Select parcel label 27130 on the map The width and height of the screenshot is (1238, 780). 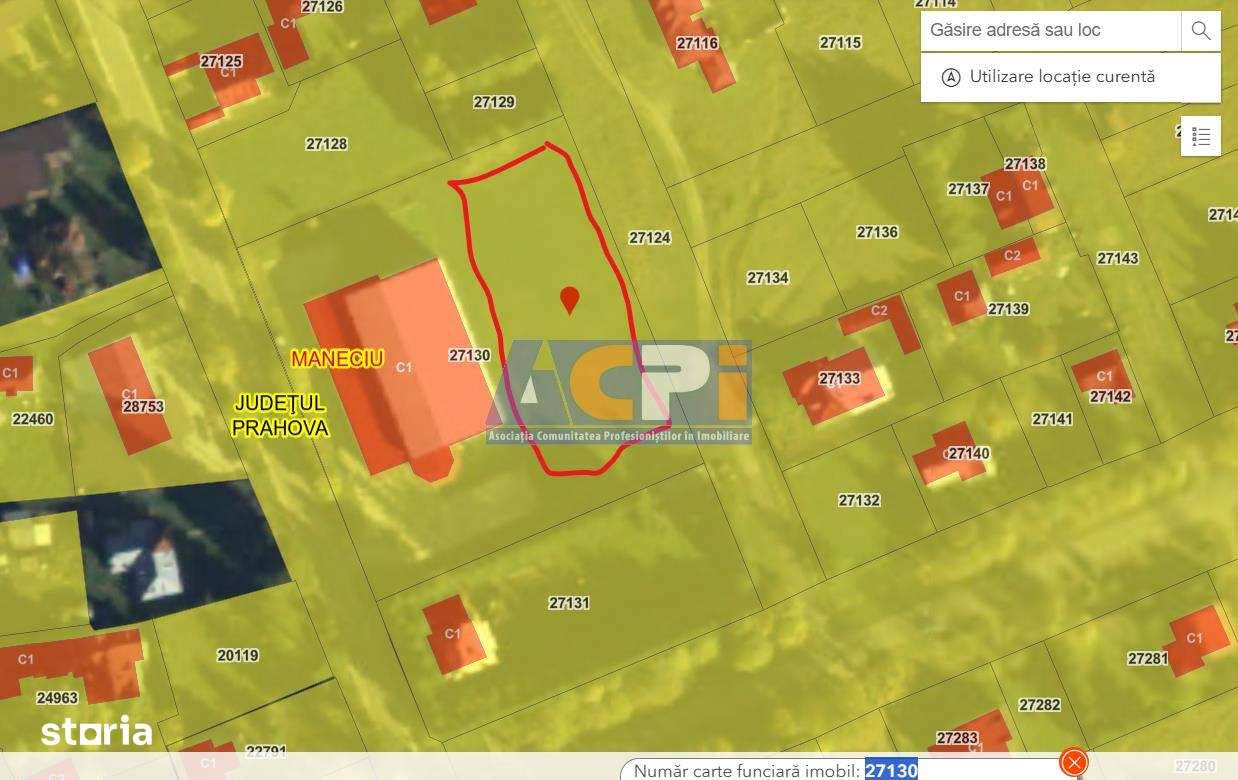[x=470, y=355]
